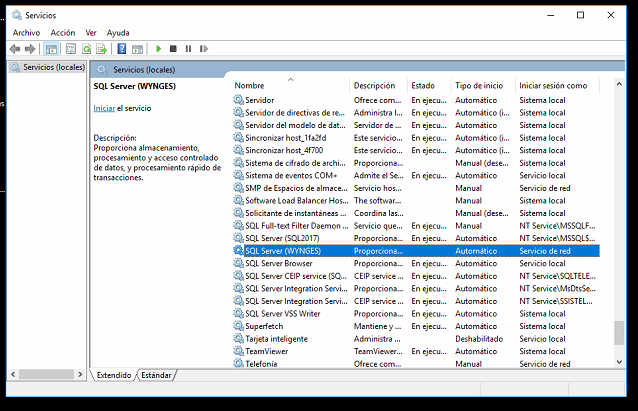Click the Restart service toolbar icon
Image resolution: width=638 pixels, height=411 pixels.
tap(203, 48)
